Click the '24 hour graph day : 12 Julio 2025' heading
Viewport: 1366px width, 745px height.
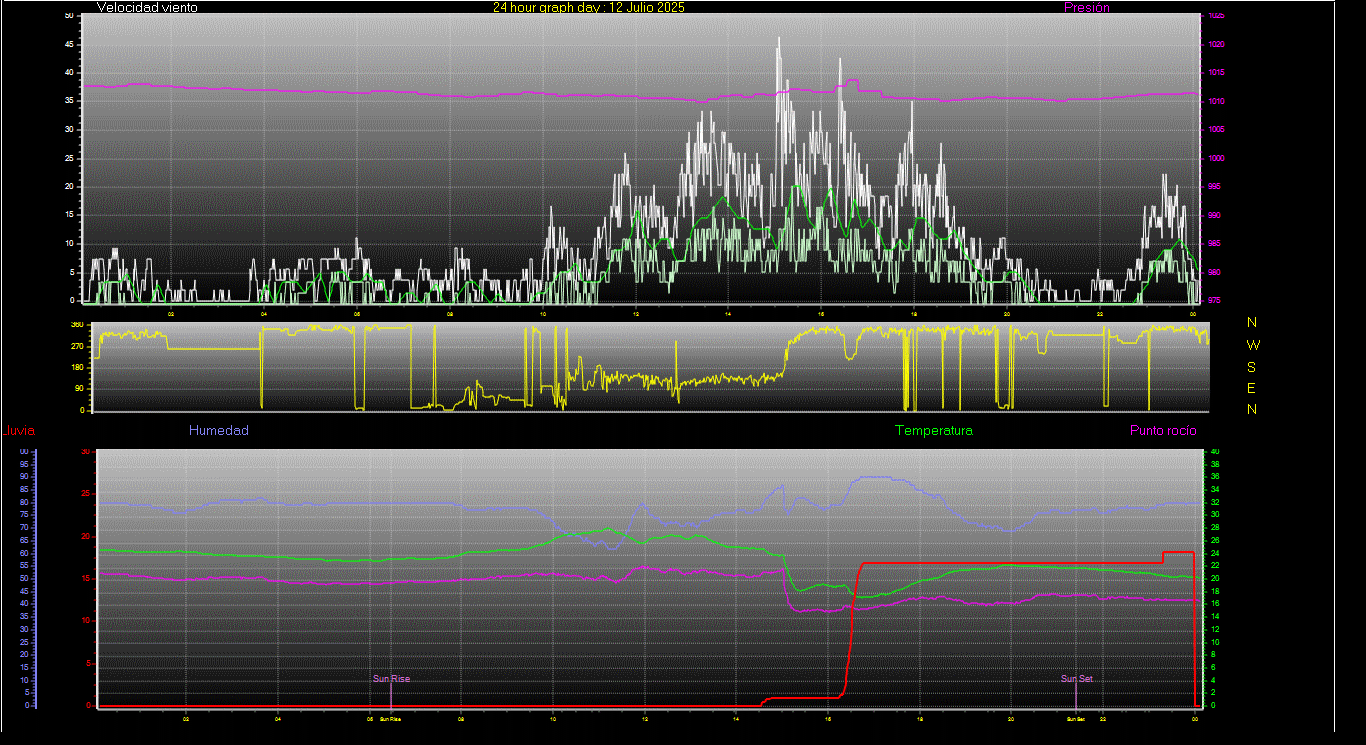coord(589,7)
